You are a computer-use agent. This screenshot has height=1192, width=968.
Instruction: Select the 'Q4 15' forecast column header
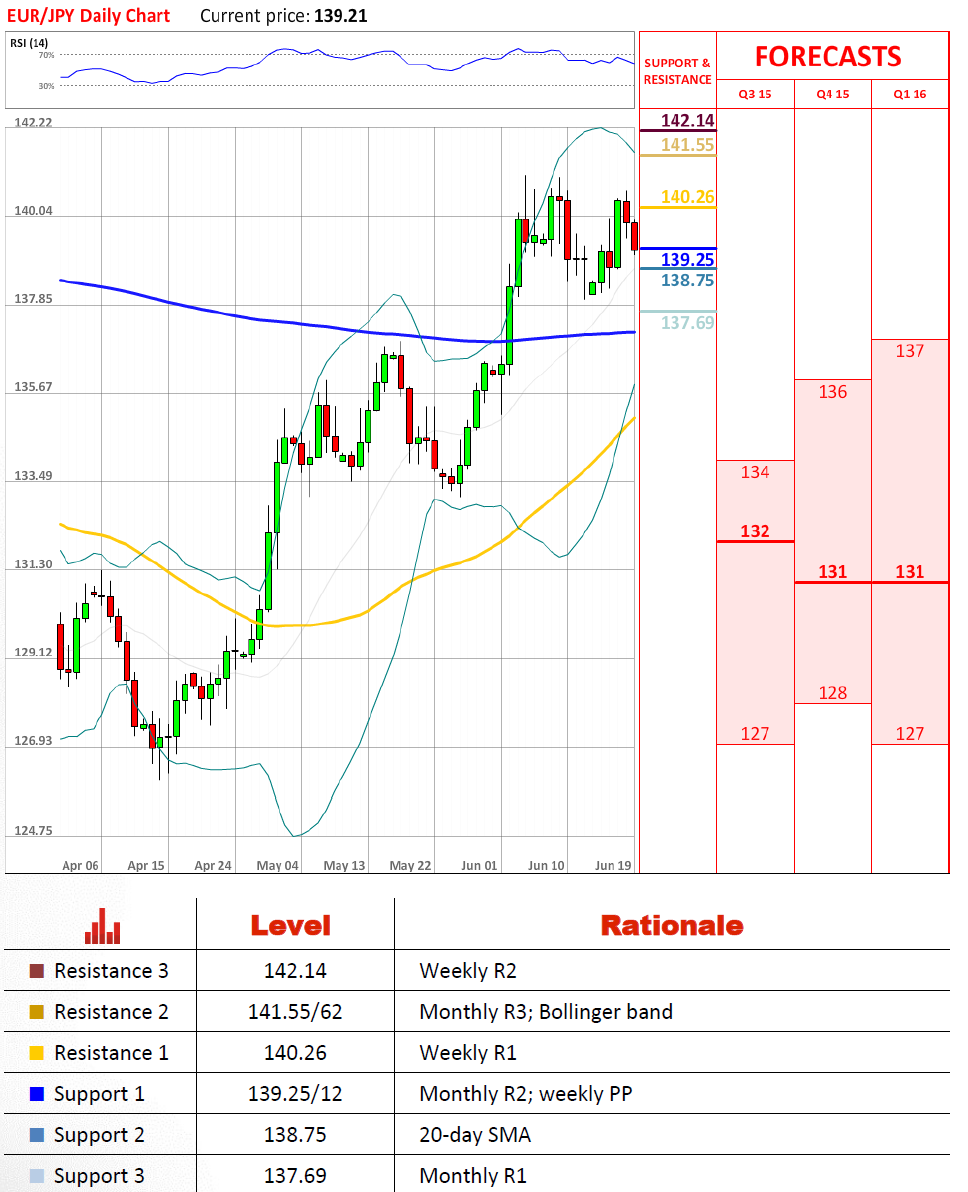[833, 94]
